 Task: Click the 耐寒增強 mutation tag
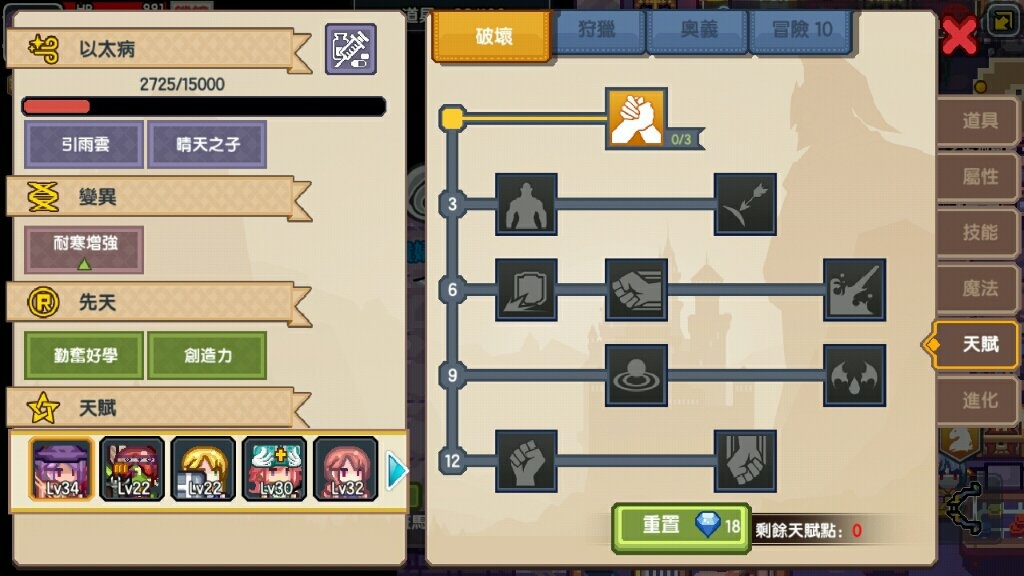84,250
